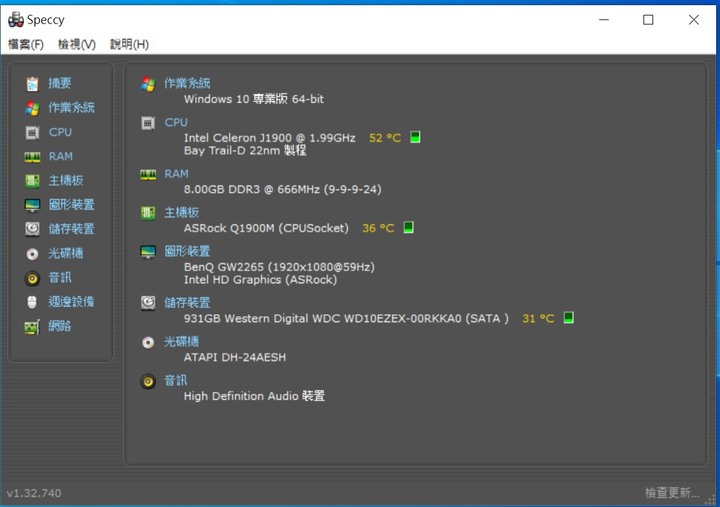Select 儲存裝置 hard drive sidebar icon
The height and width of the screenshot is (507, 720).
click(x=32, y=229)
